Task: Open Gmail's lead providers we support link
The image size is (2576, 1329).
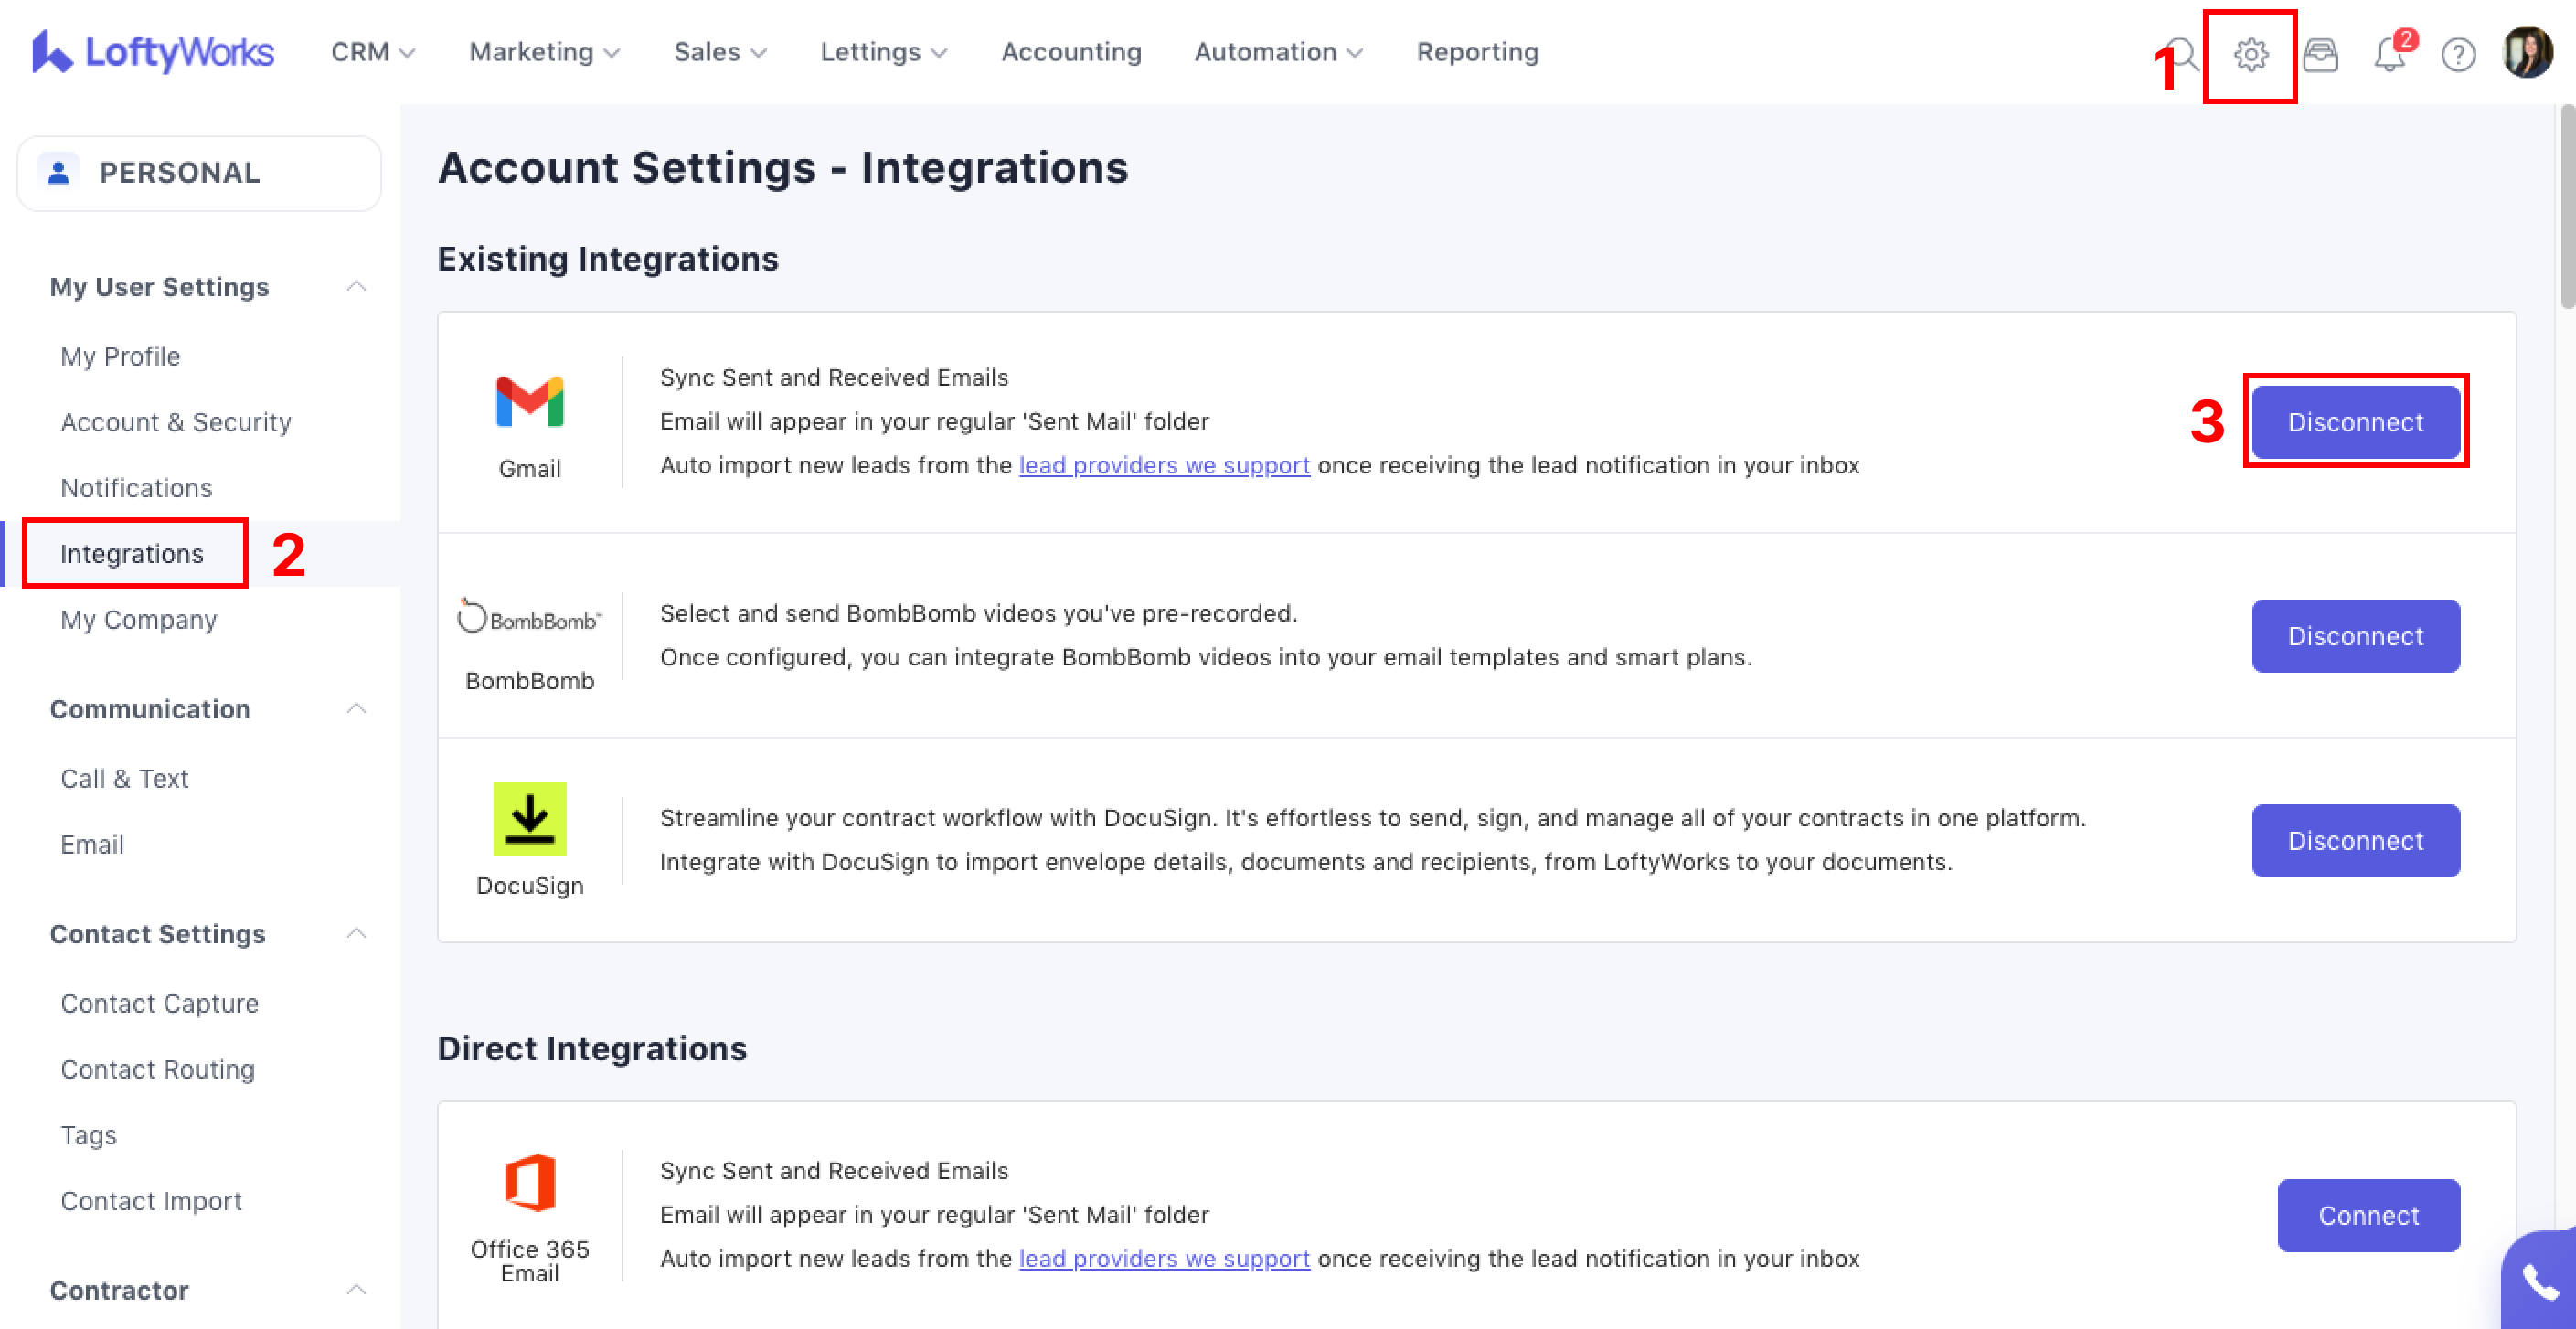Action: [1164, 466]
